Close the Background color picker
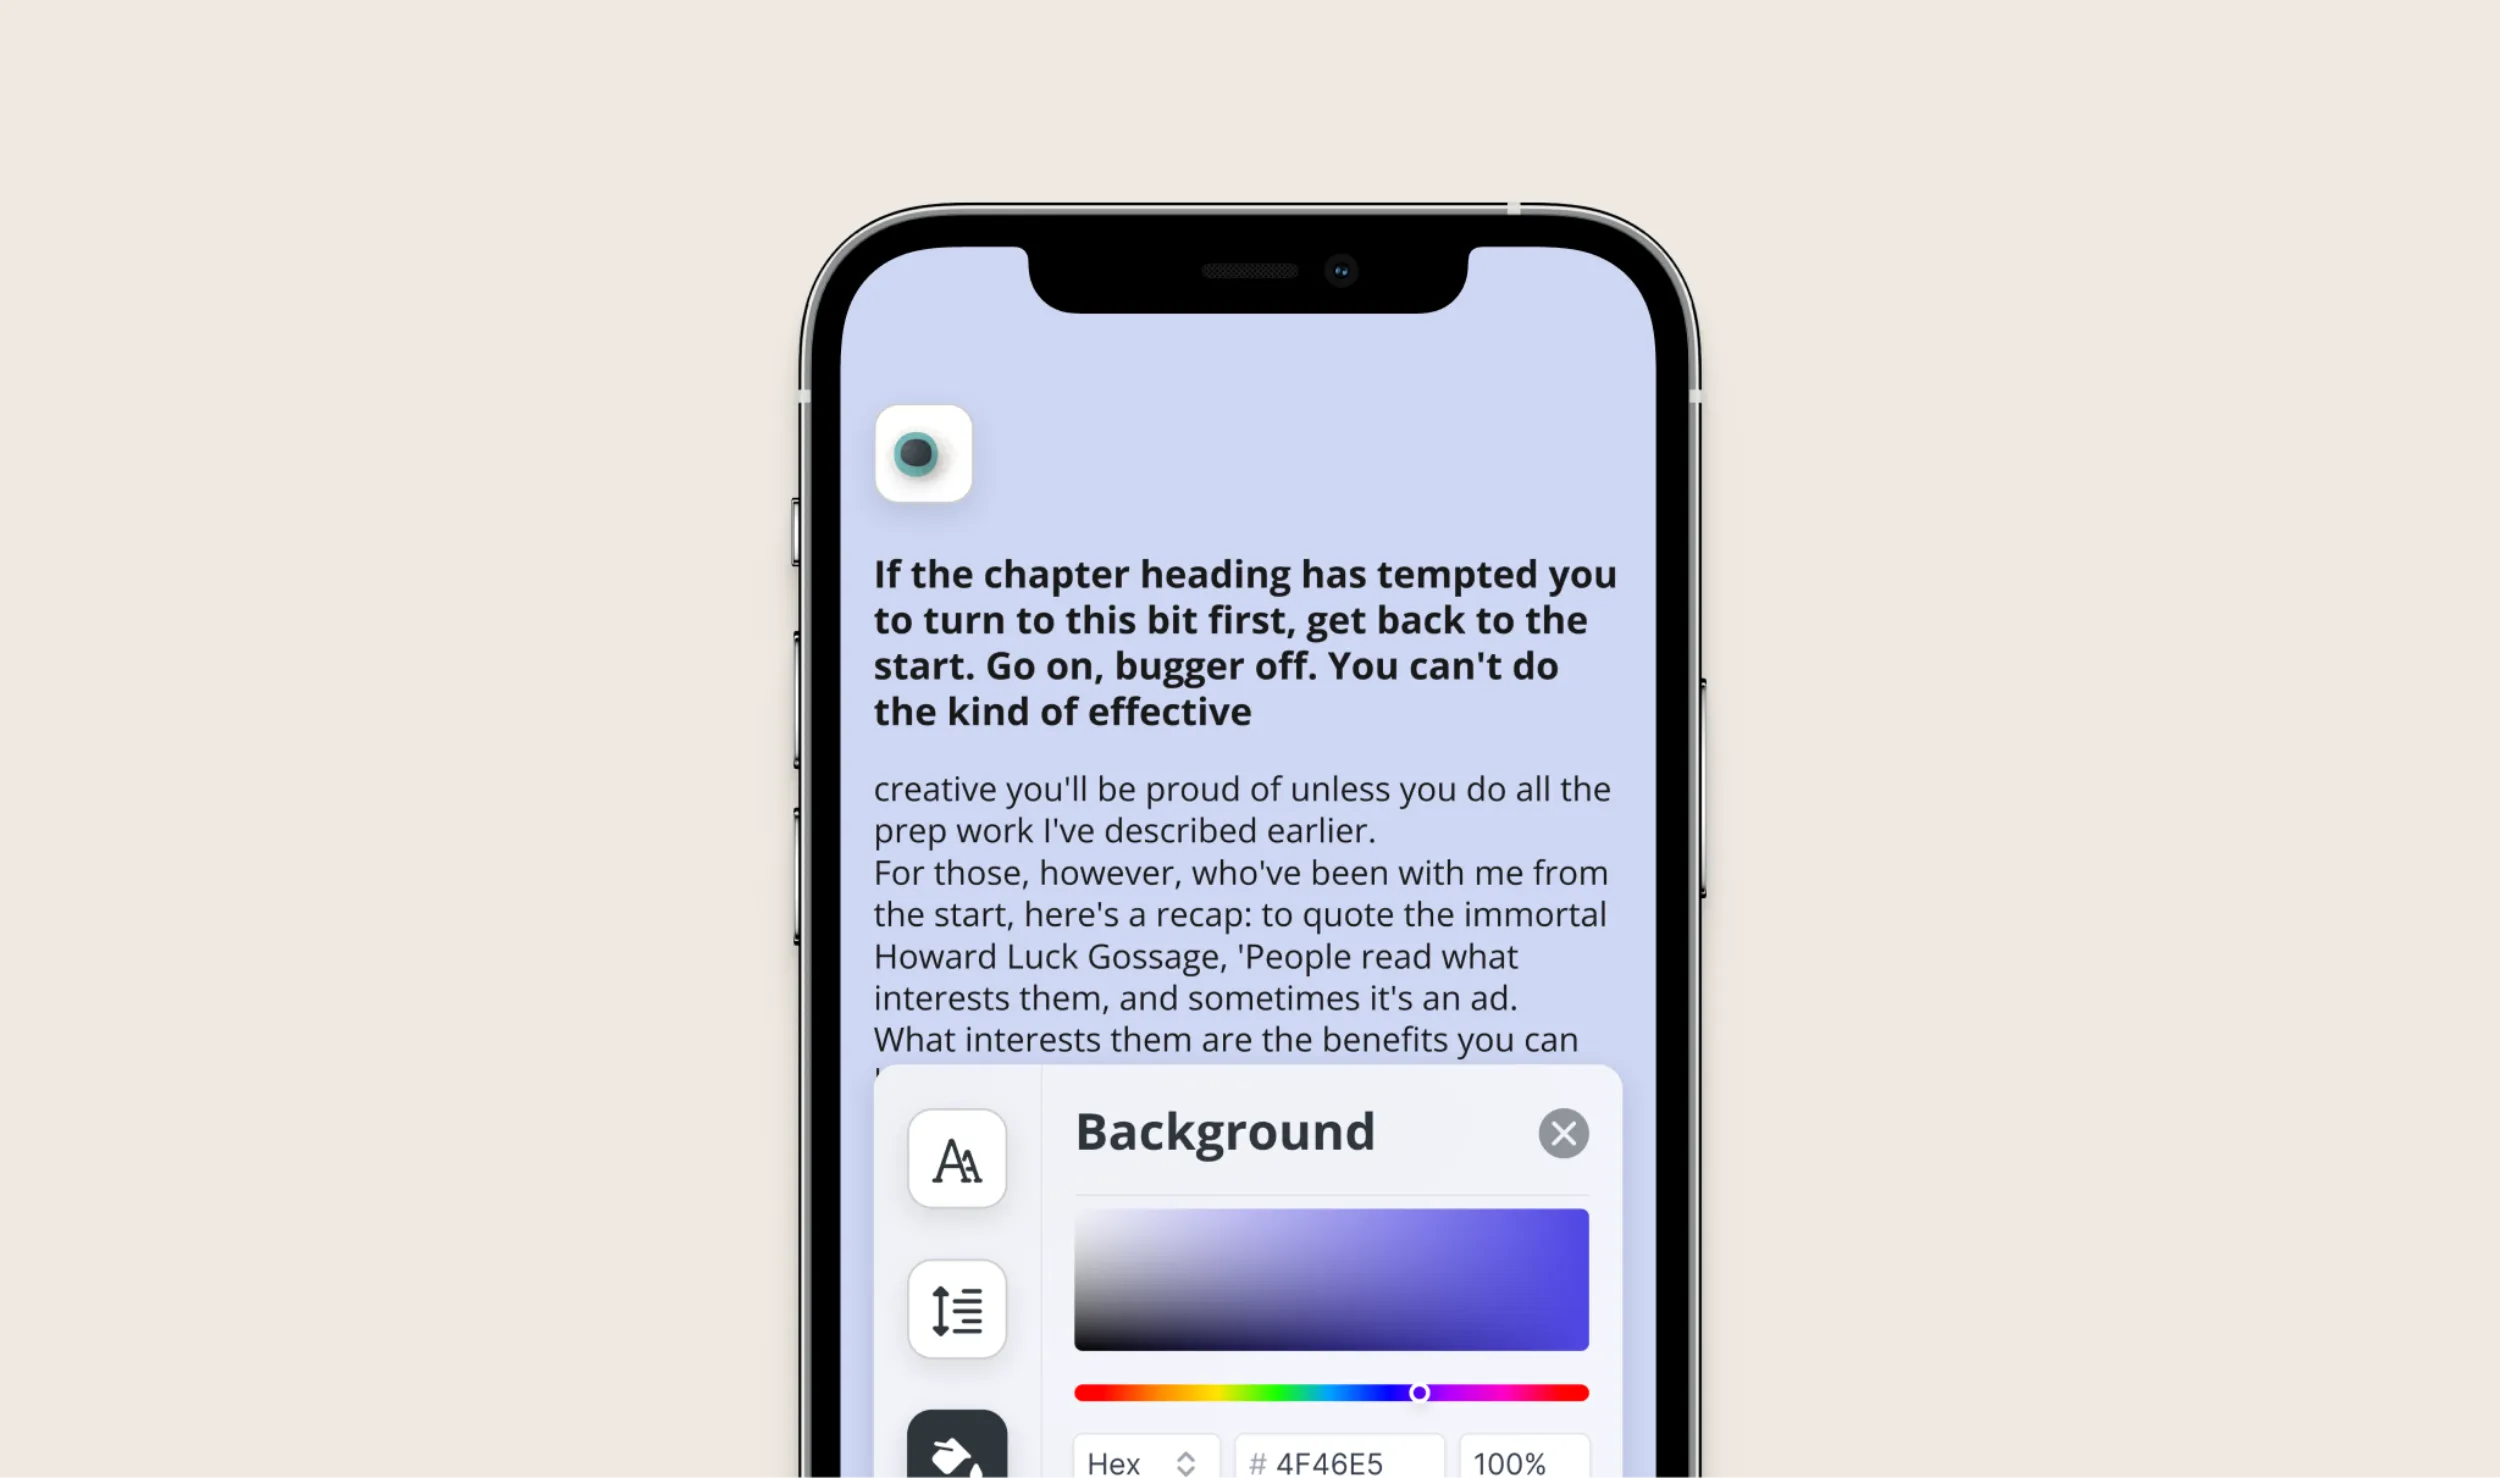This screenshot has width=2500, height=1478. (1562, 1133)
